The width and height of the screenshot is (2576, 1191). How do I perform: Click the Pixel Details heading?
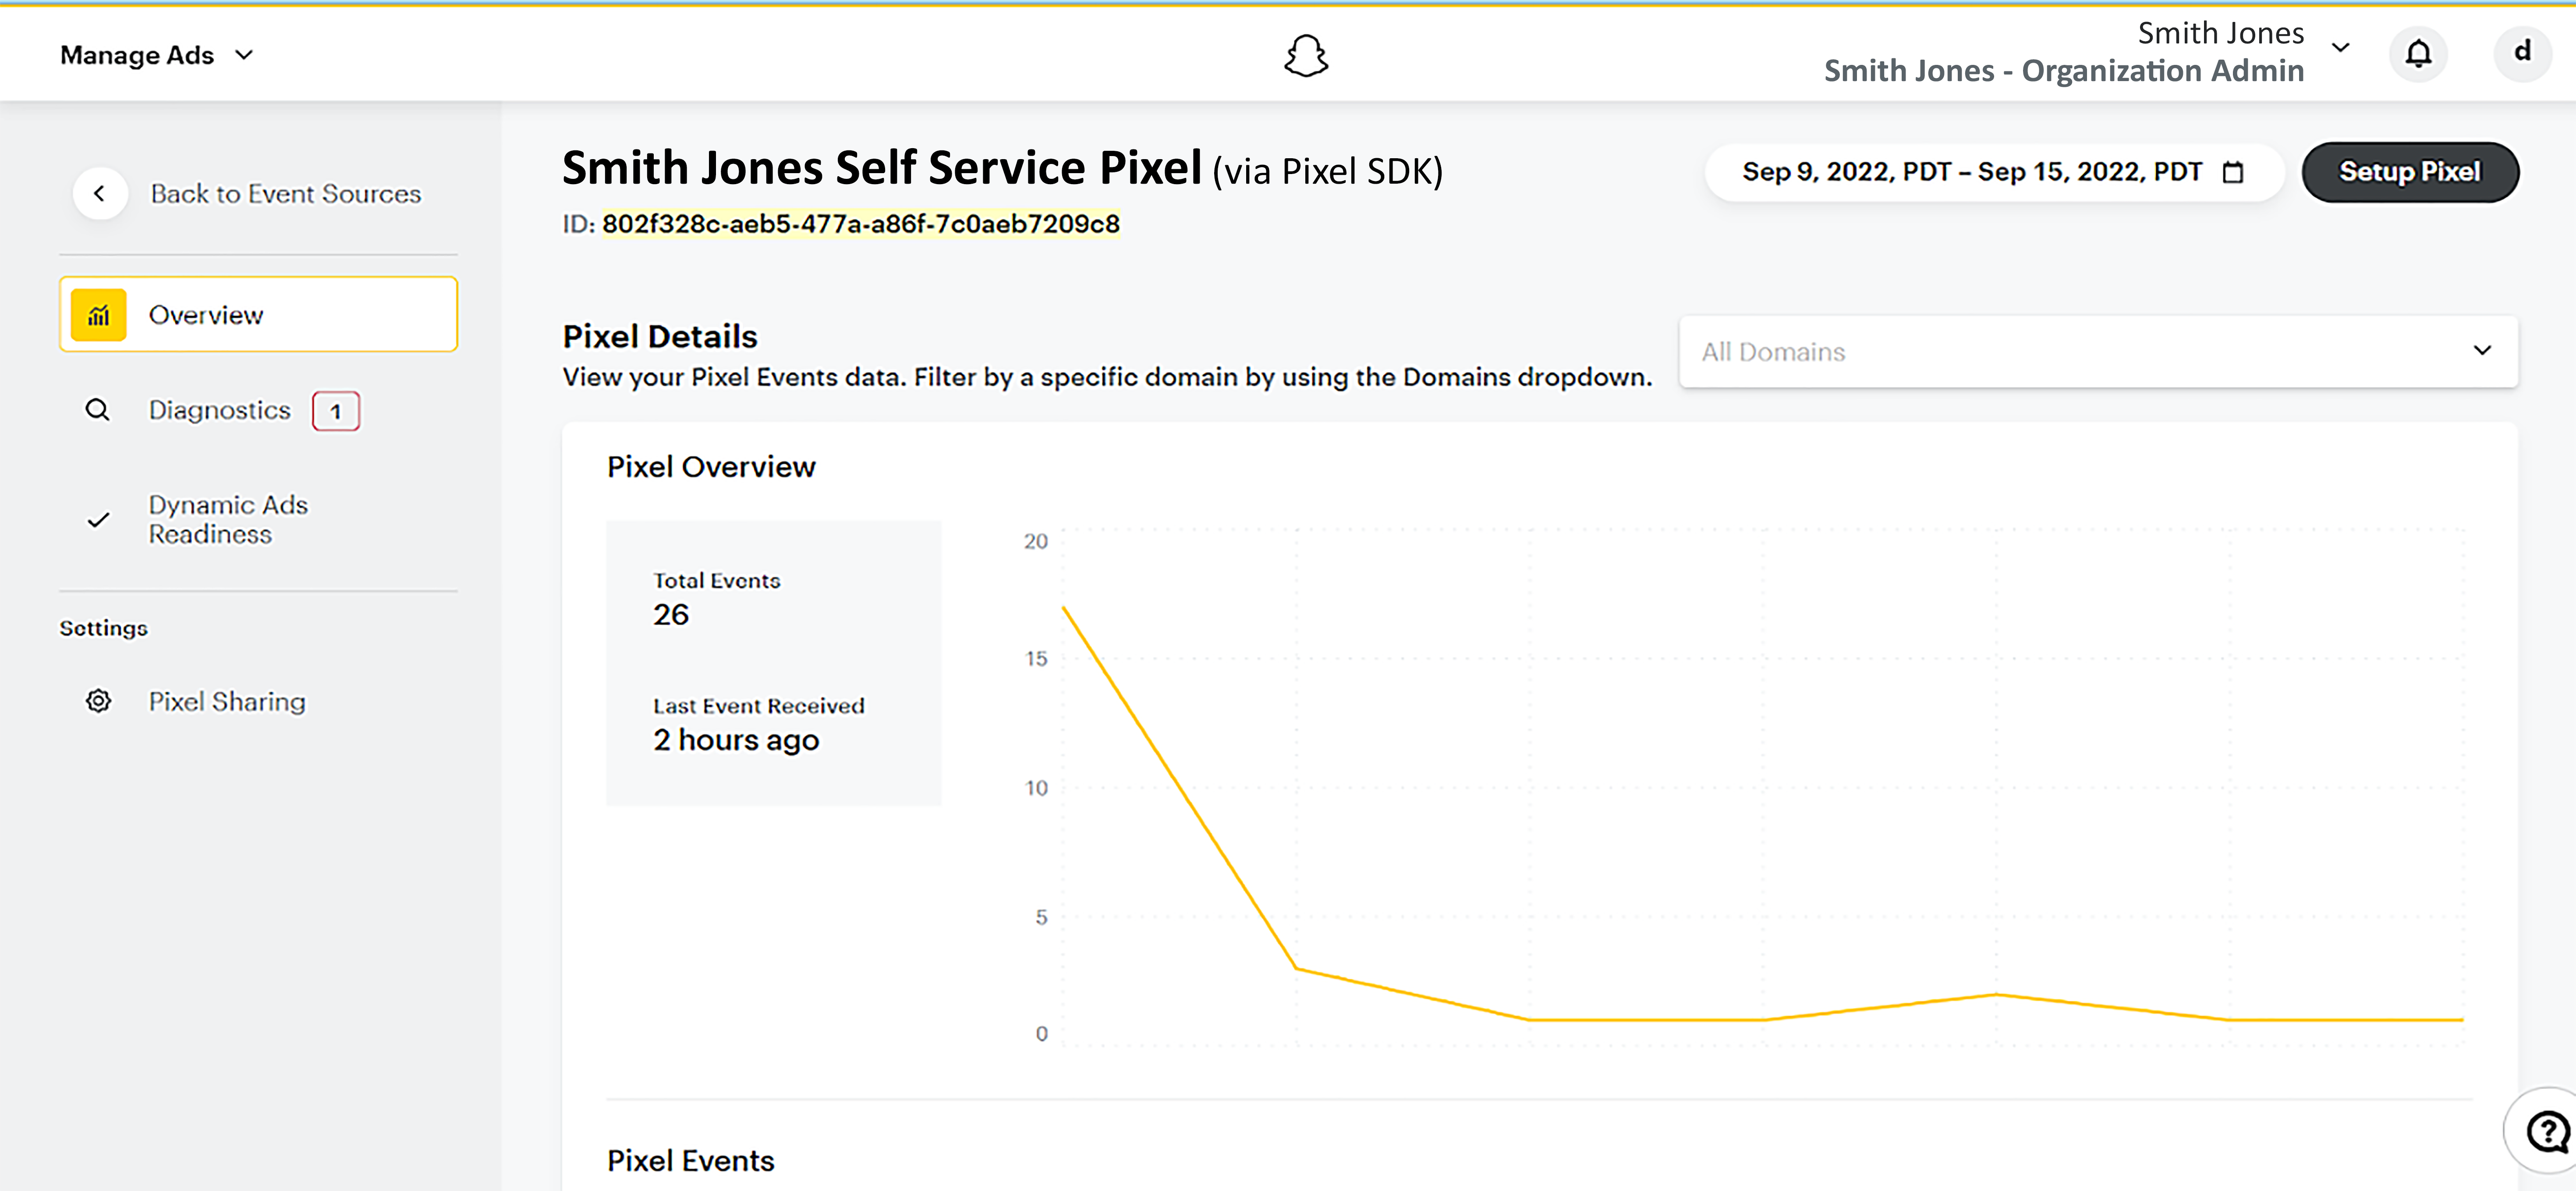click(x=660, y=336)
